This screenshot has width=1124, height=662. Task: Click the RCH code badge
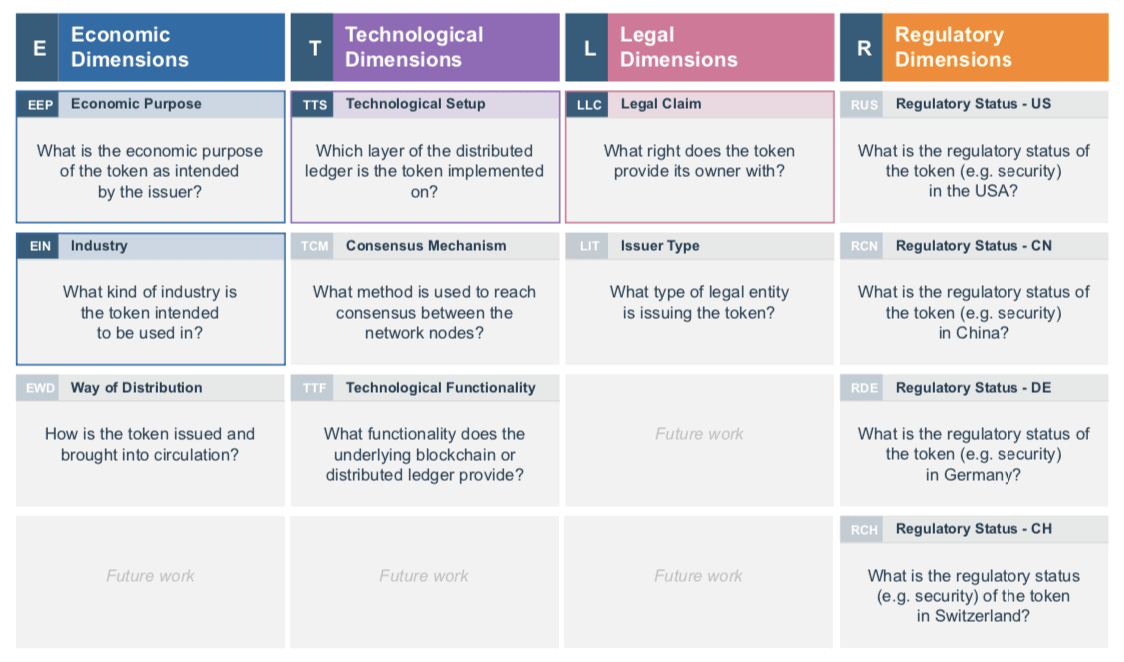[864, 529]
